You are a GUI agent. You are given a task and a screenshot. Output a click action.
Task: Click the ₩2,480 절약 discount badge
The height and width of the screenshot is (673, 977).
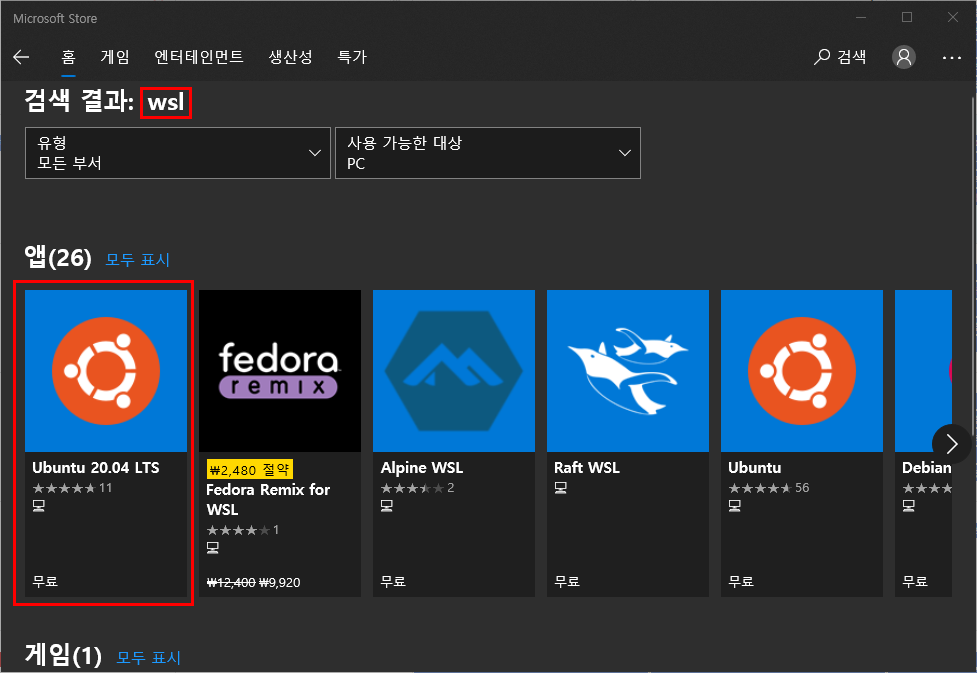[250, 469]
